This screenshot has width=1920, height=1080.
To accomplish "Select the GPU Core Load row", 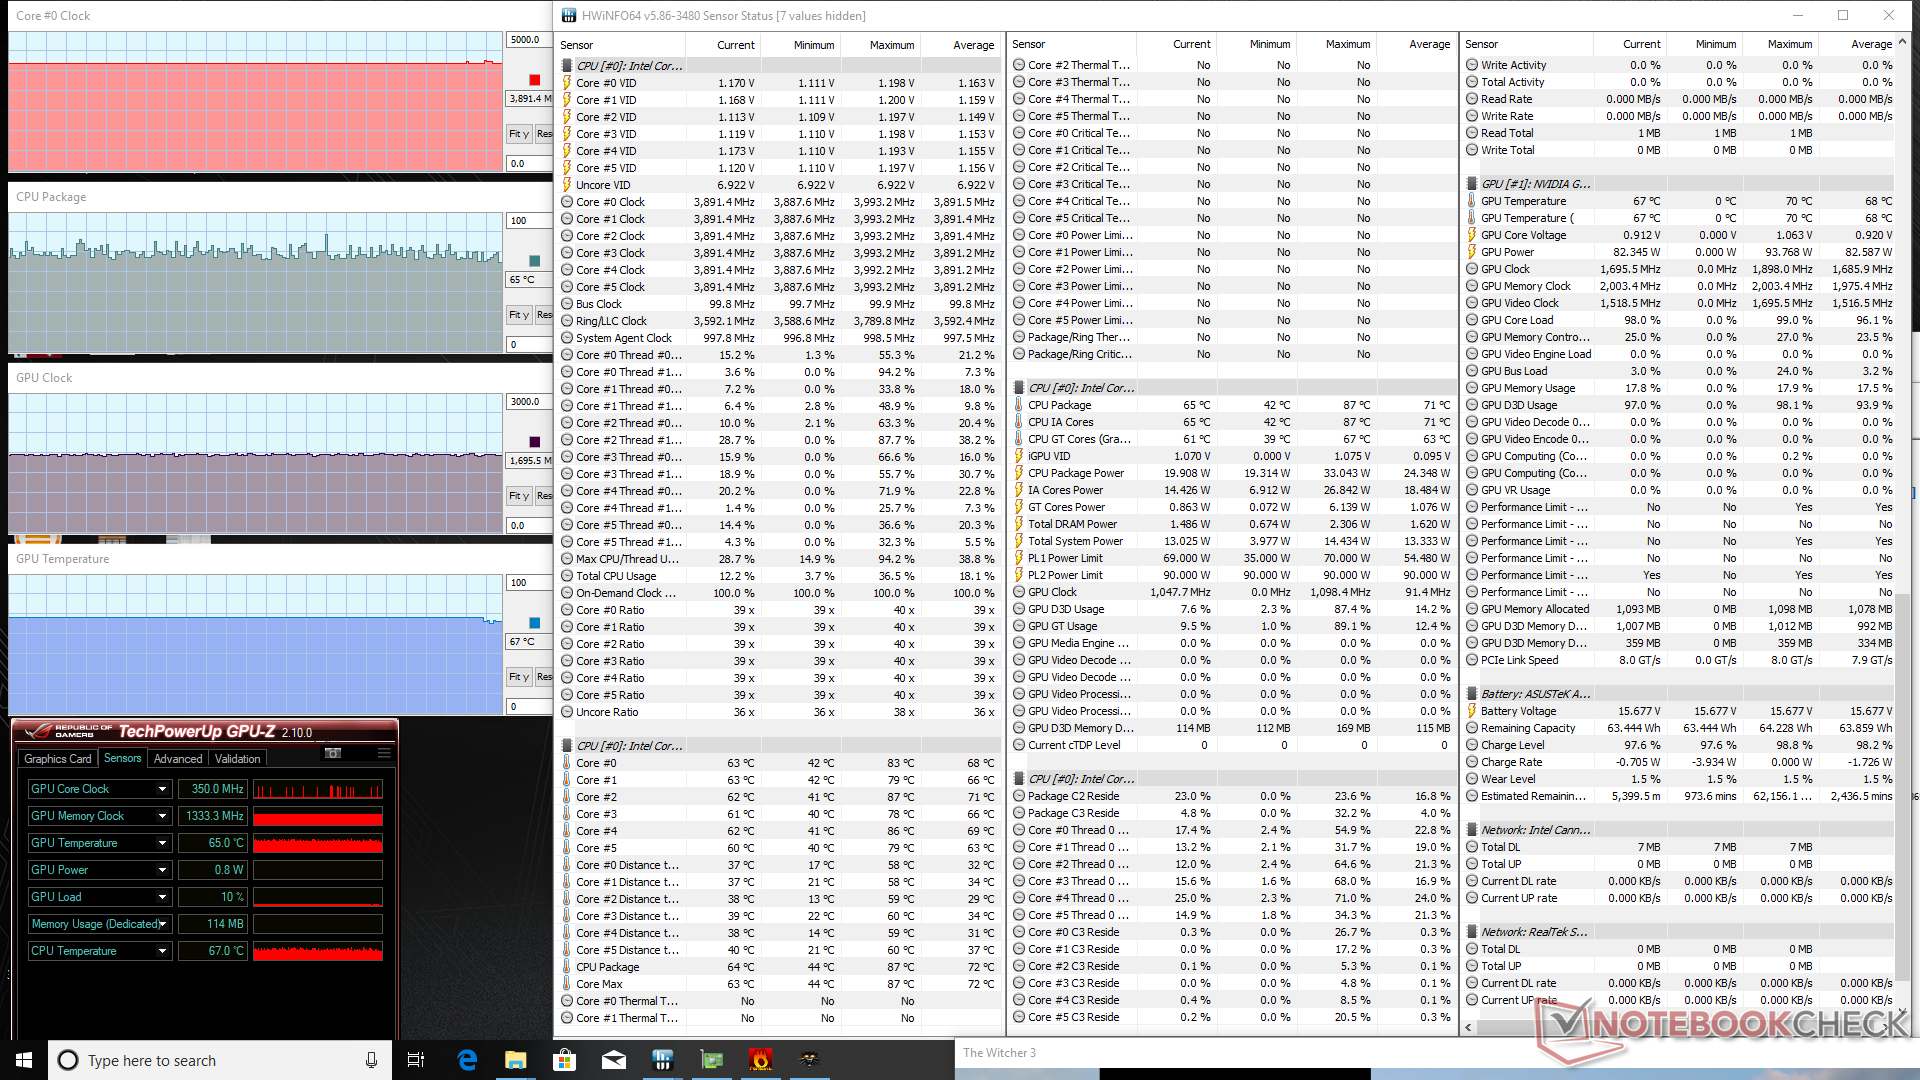I will (x=1680, y=320).
